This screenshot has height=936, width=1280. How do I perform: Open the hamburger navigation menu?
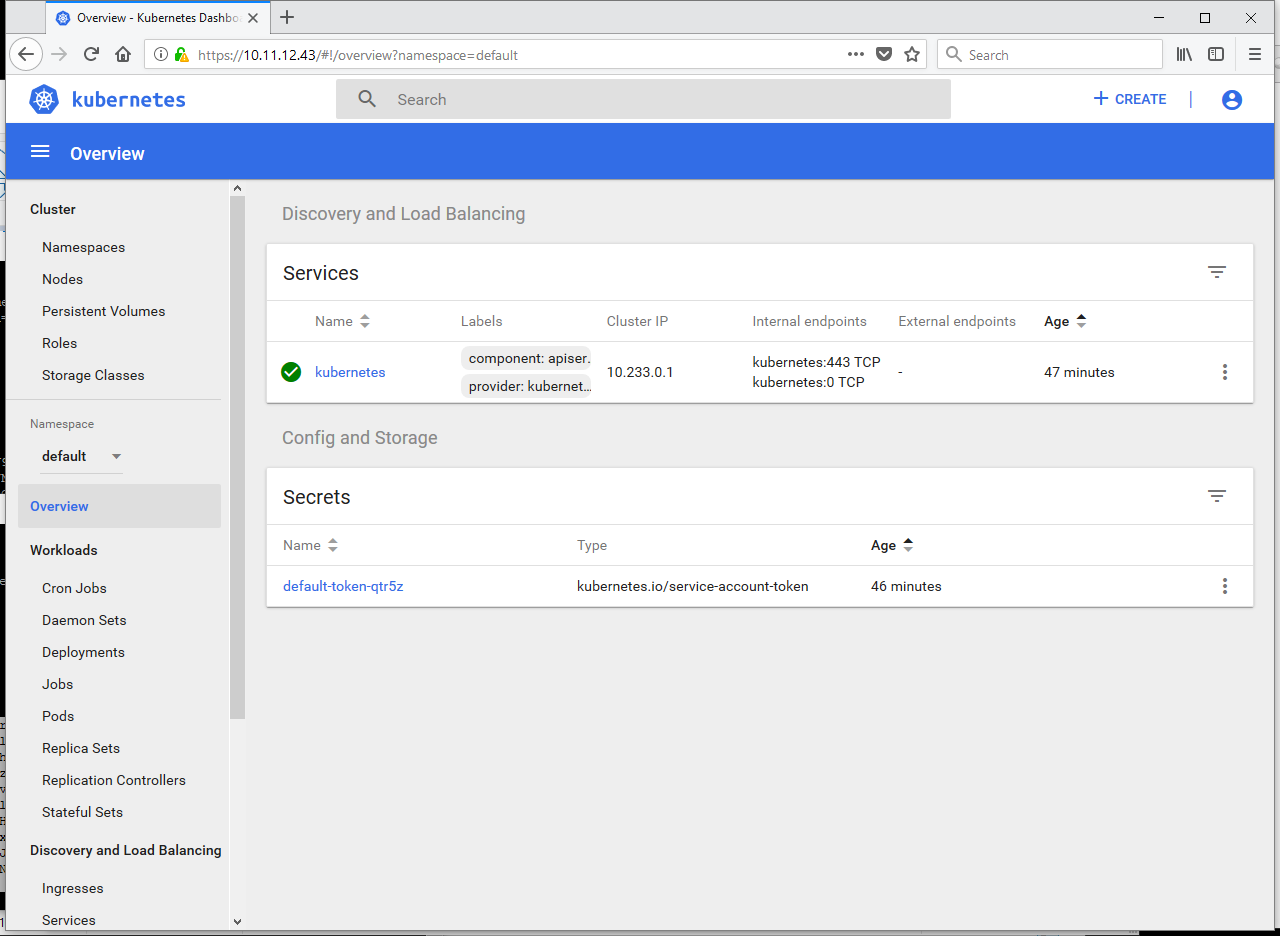click(x=40, y=151)
